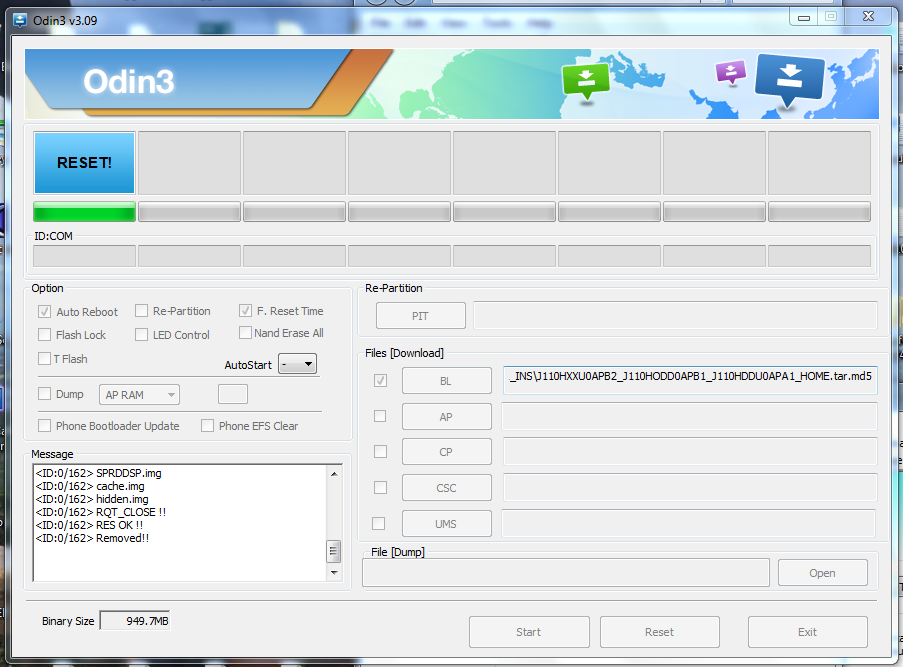903x667 pixels.
Task: Click the Odin3 title bar app icon
Action: pos(20,20)
